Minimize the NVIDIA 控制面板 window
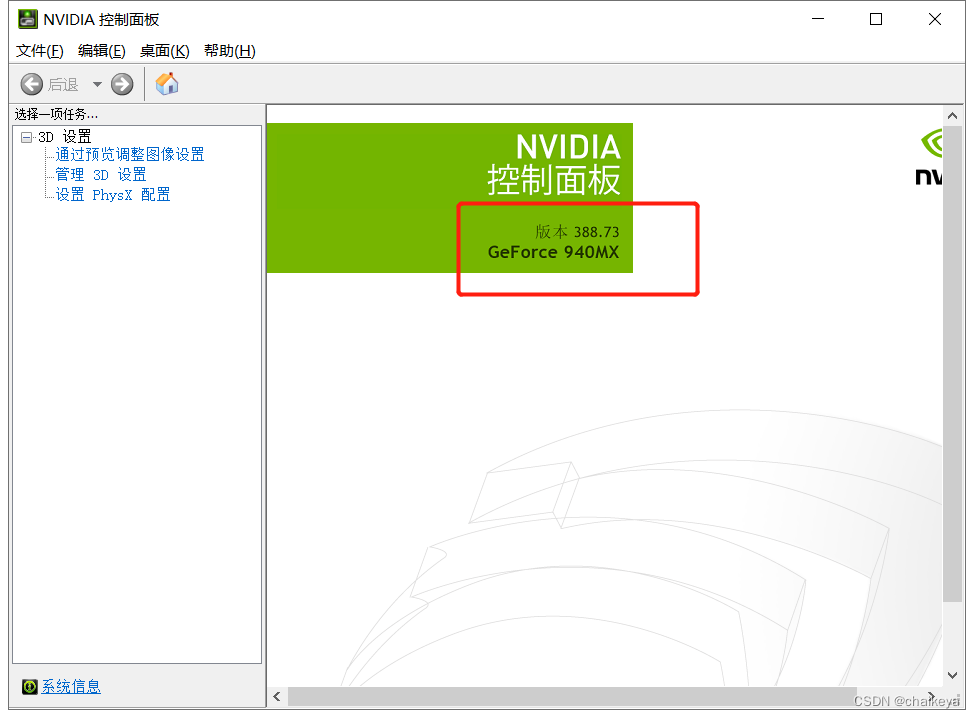 [818, 19]
